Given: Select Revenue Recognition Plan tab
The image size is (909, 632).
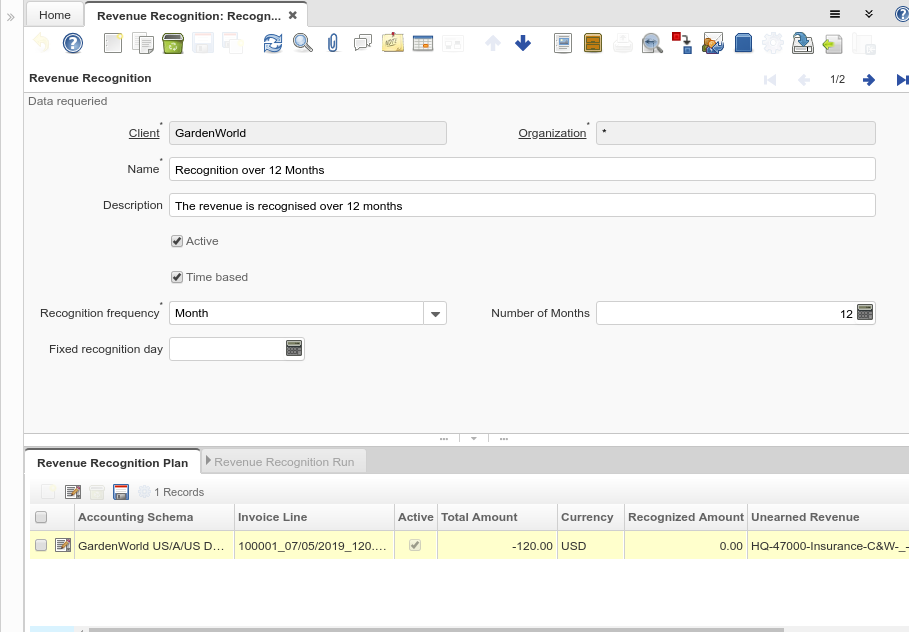Looking at the screenshot, I should click(x=112, y=463).
